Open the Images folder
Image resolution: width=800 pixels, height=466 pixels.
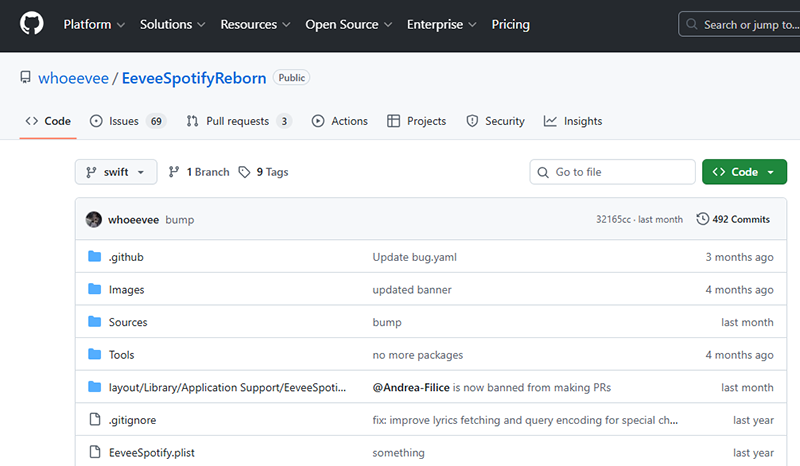pyautogui.click(x=127, y=289)
